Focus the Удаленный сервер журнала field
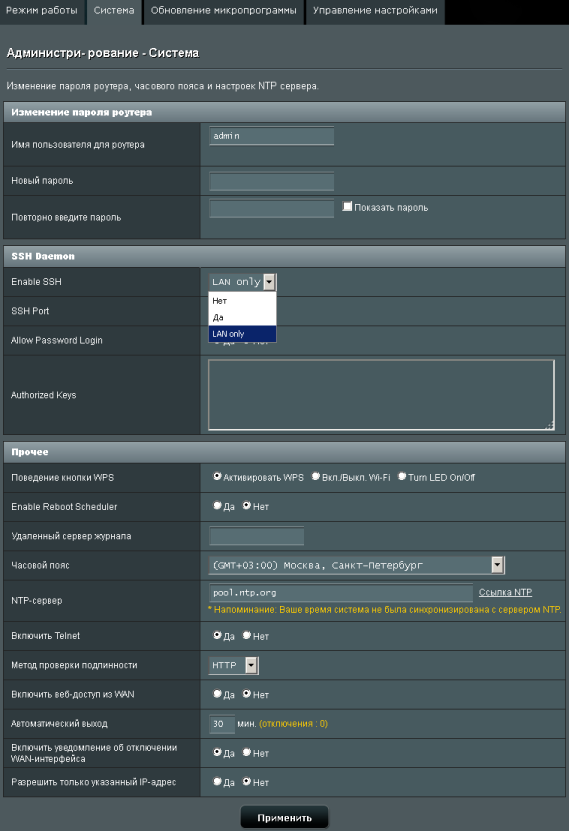Viewport: 569px width, 831px height. [256, 536]
